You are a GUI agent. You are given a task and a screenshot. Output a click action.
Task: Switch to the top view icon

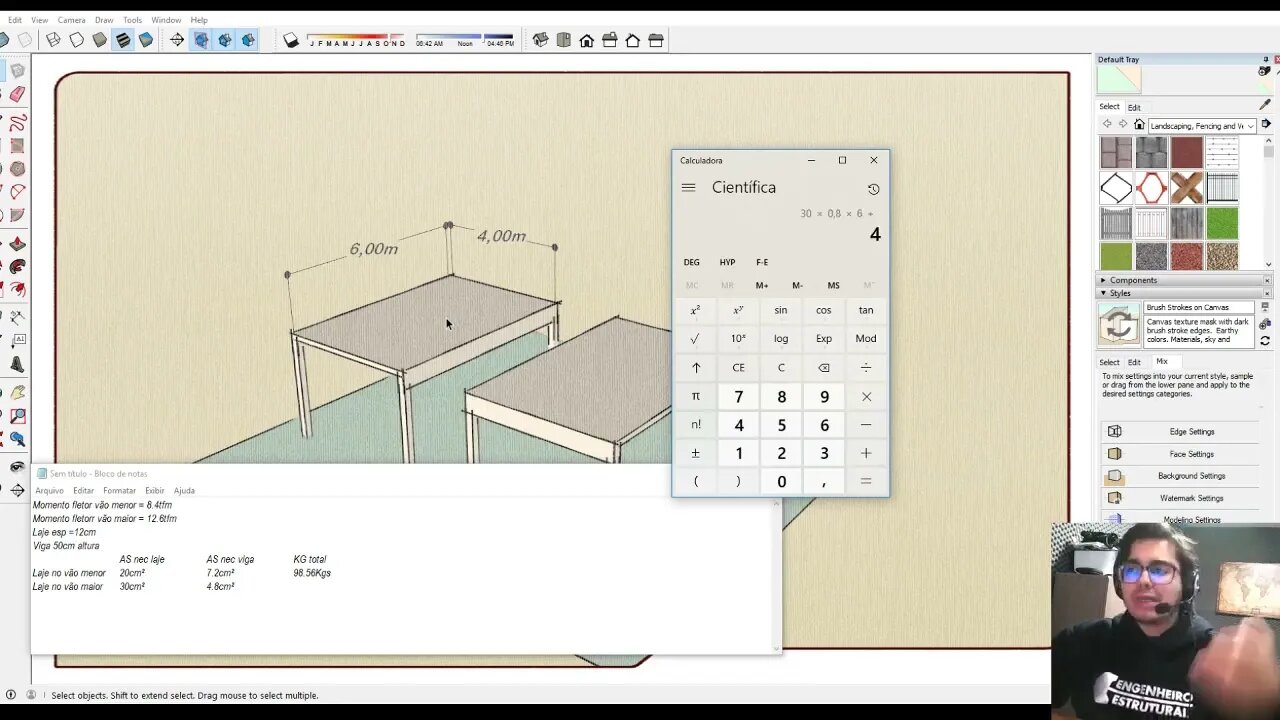click(564, 40)
